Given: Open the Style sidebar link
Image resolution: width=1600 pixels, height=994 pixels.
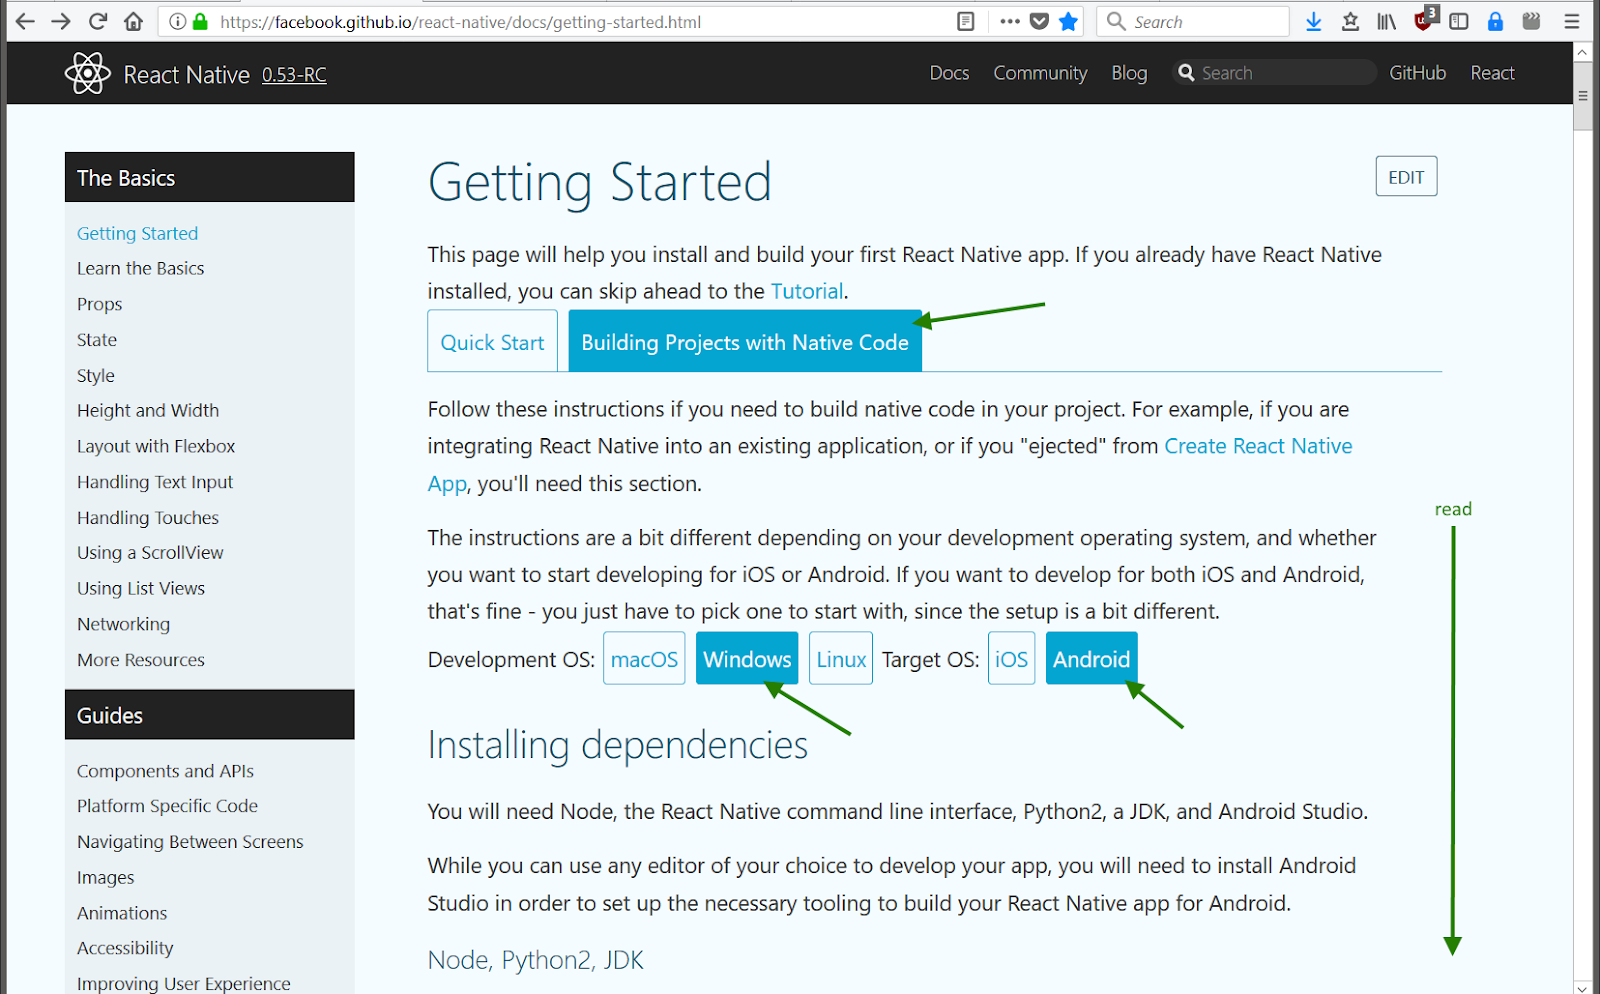Looking at the screenshot, I should click(x=95, y=376).
